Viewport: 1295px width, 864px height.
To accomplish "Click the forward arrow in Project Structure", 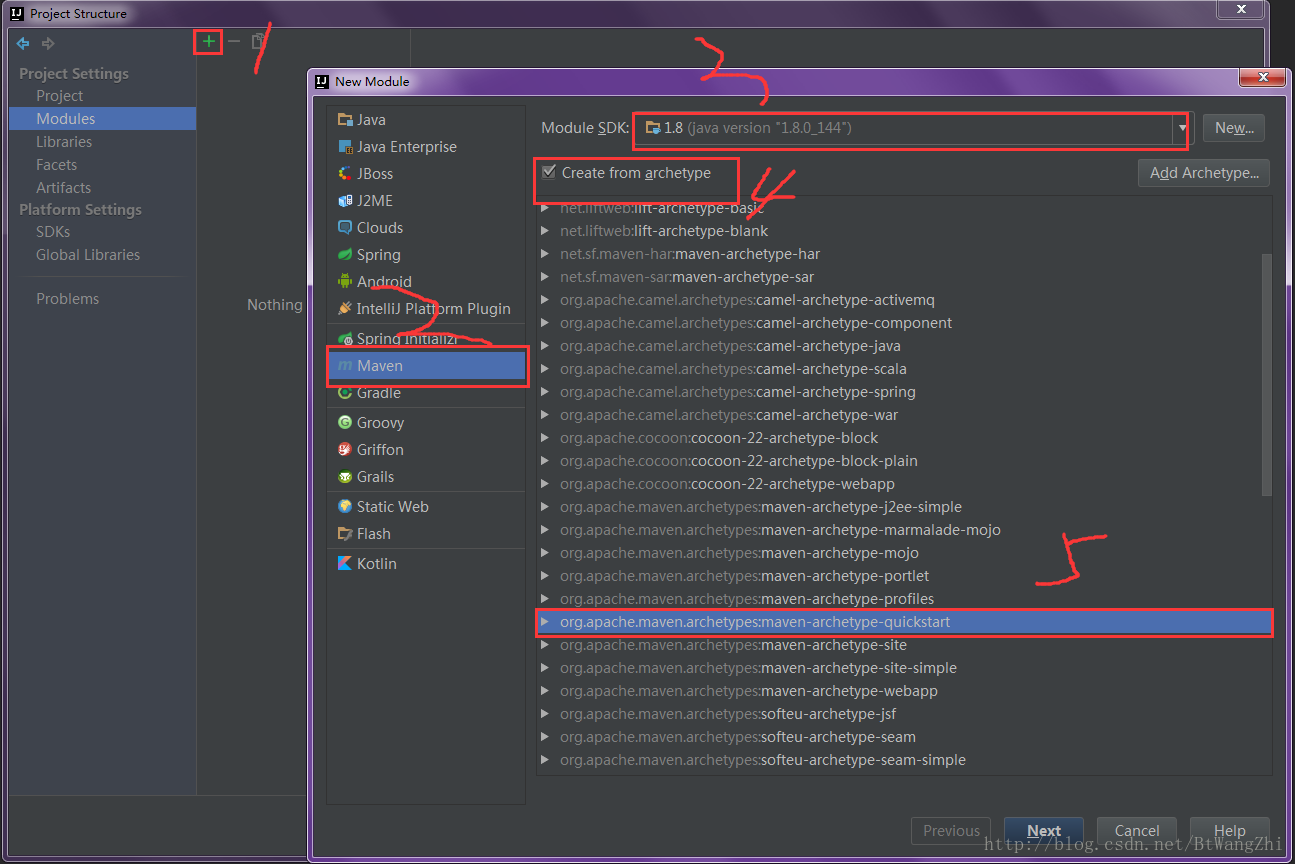I will click(48, 43).
